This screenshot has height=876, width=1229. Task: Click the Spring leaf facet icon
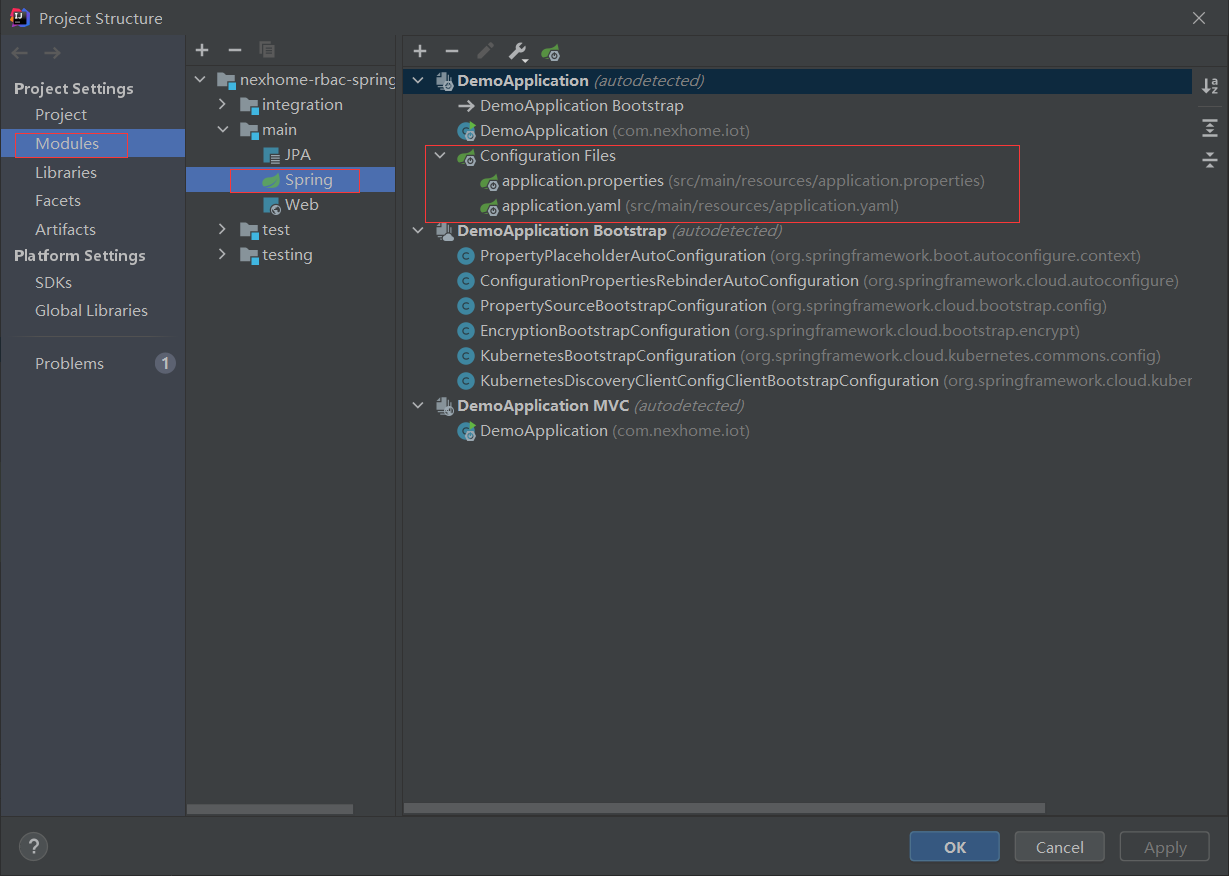pos(271,180)
